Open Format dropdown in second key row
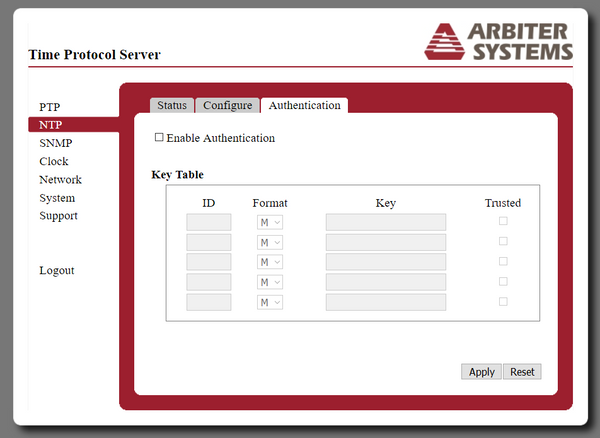Viewport: 600px width, 438px height. point(269,242)
